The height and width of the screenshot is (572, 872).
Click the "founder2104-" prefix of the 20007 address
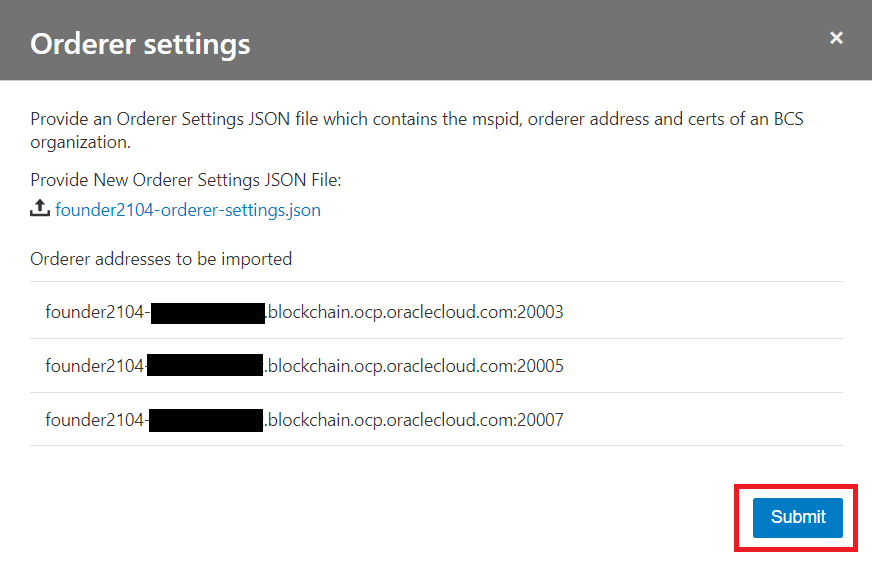(x=96, y=420)
